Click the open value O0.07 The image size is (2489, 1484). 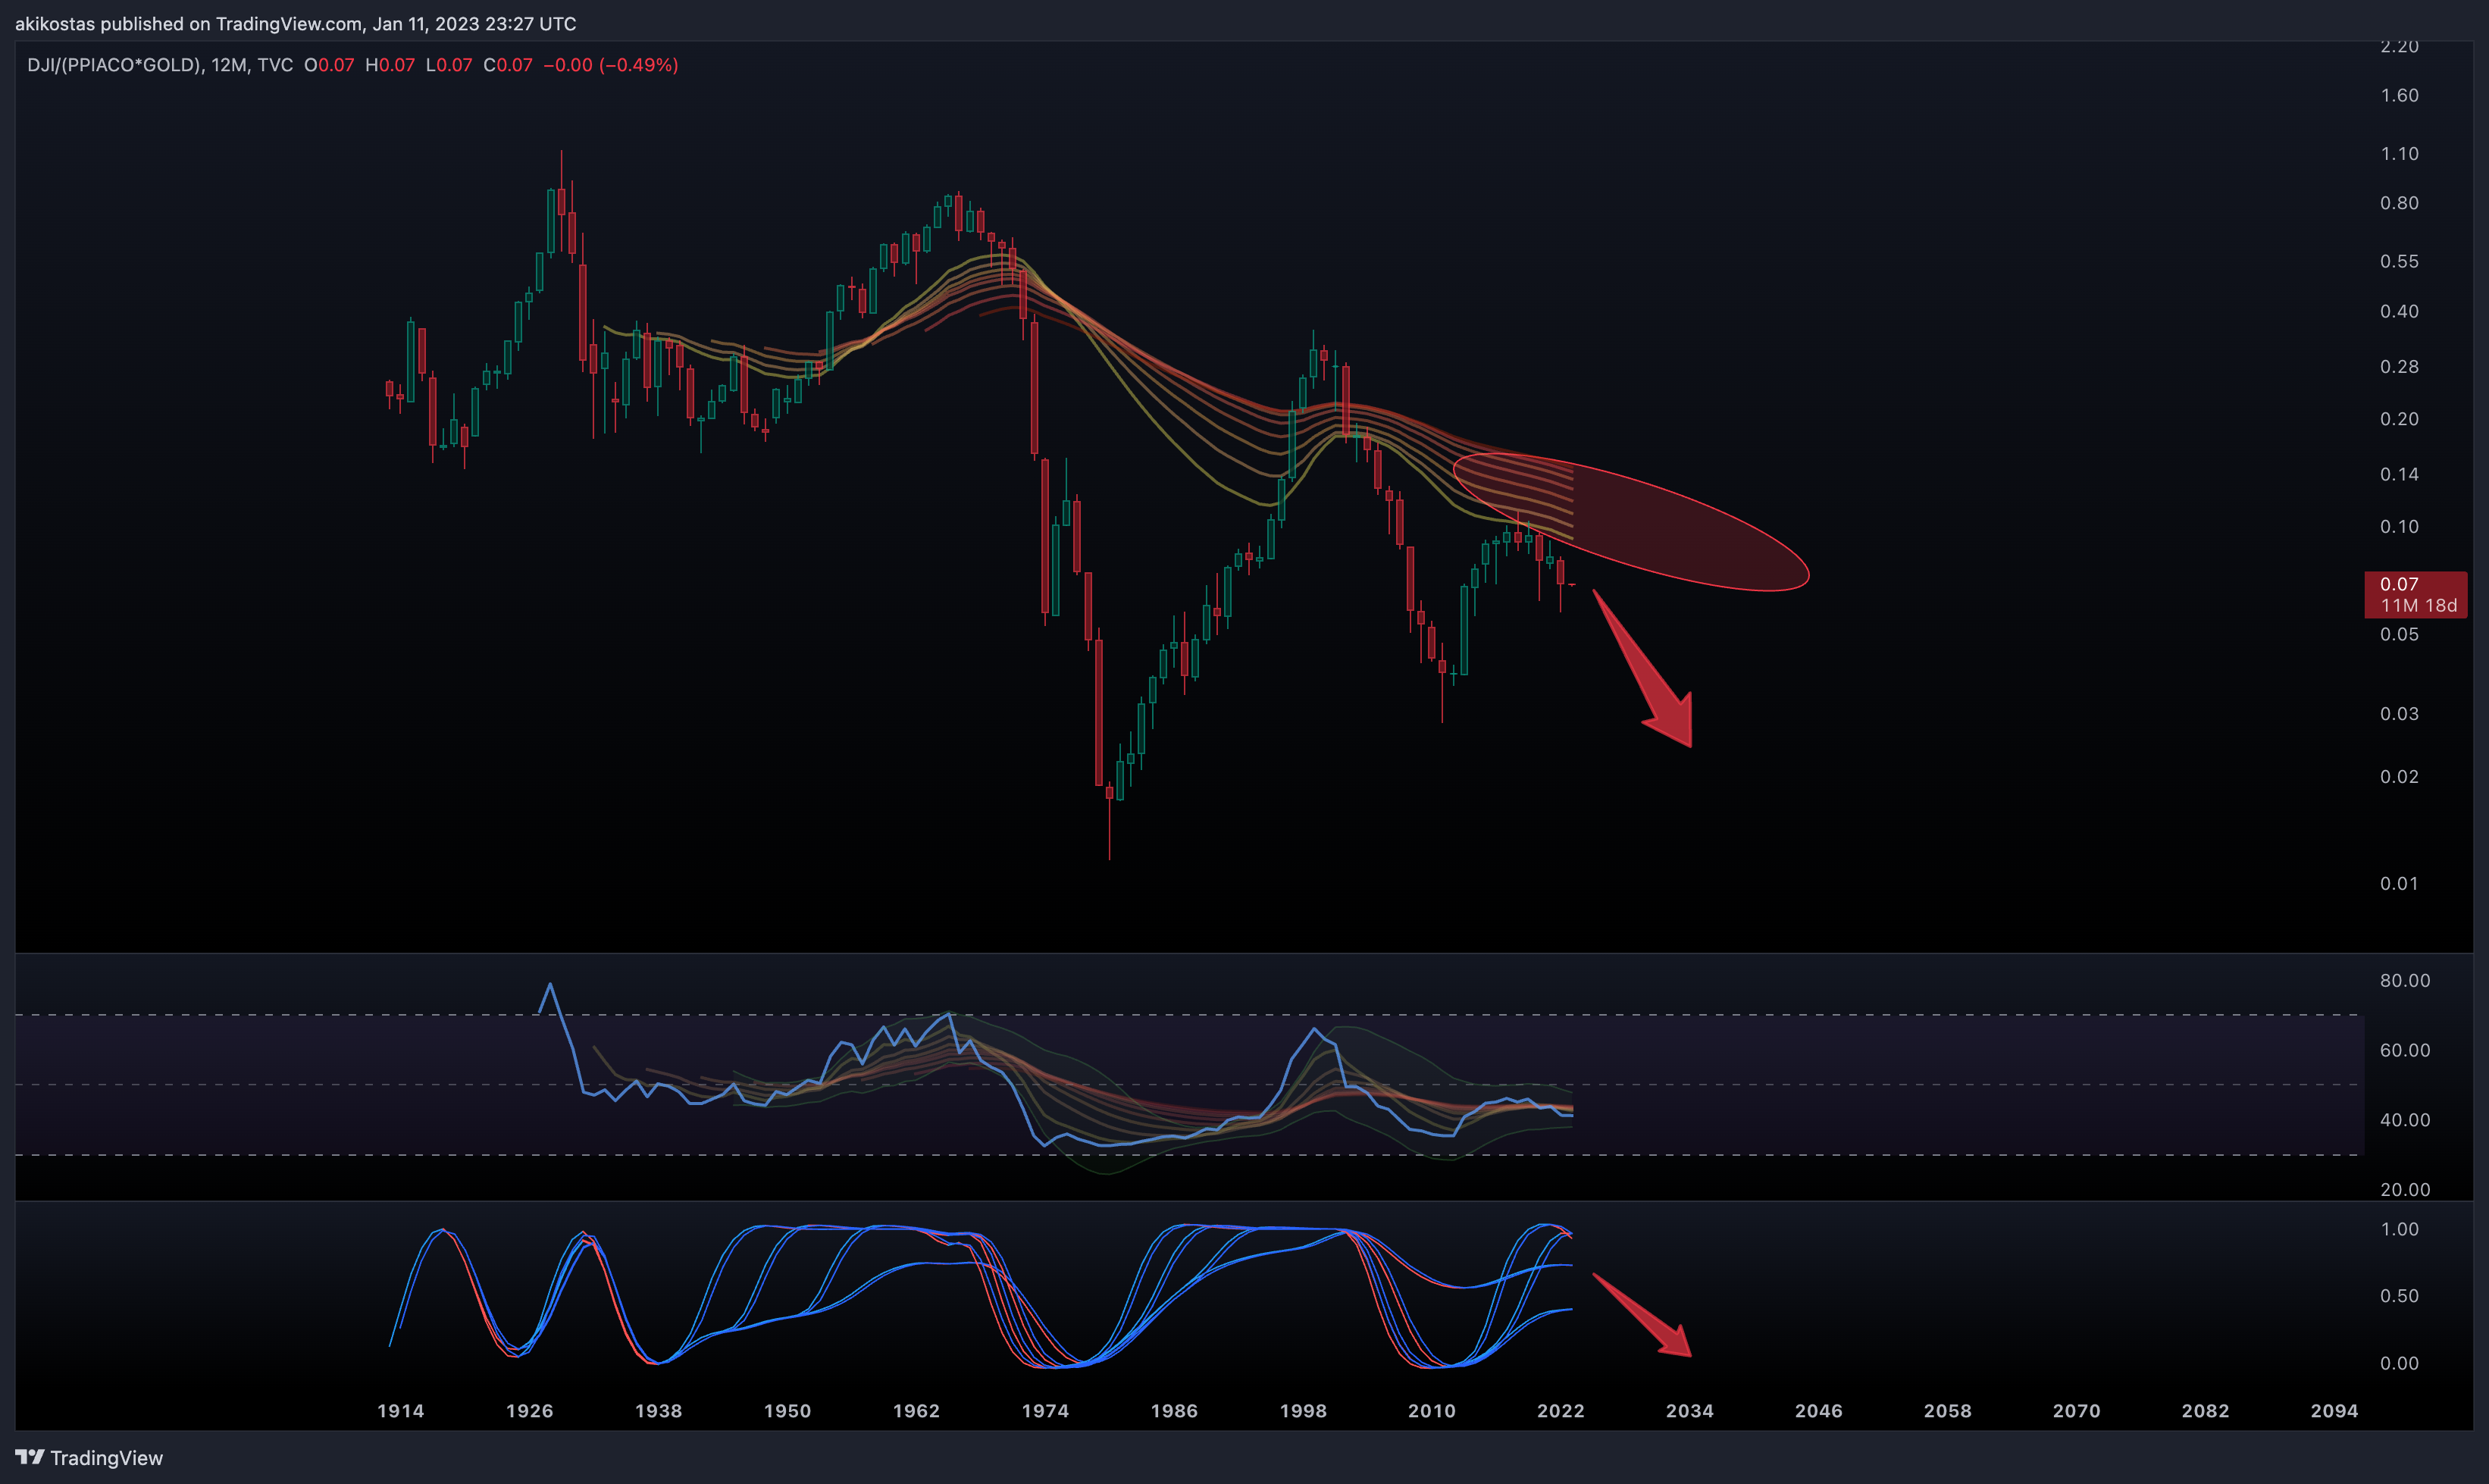pyautogui.click(x=329, y=65)
